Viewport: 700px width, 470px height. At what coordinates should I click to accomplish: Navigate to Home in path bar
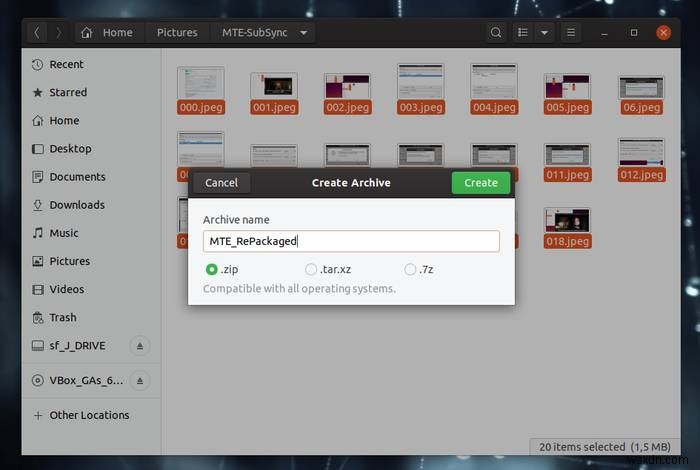coord(107,33)
